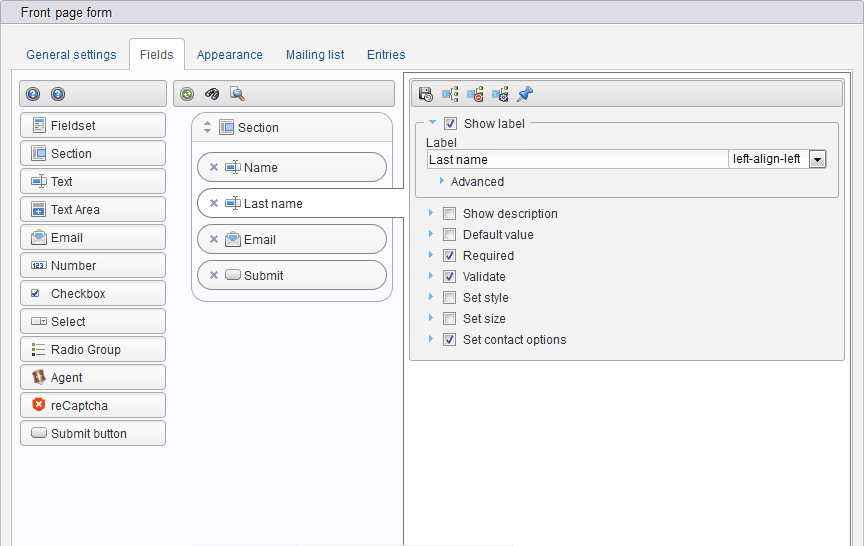The image size is (864, 546).
Task: Click the green refresh icon above form fields
Action: 187,94
